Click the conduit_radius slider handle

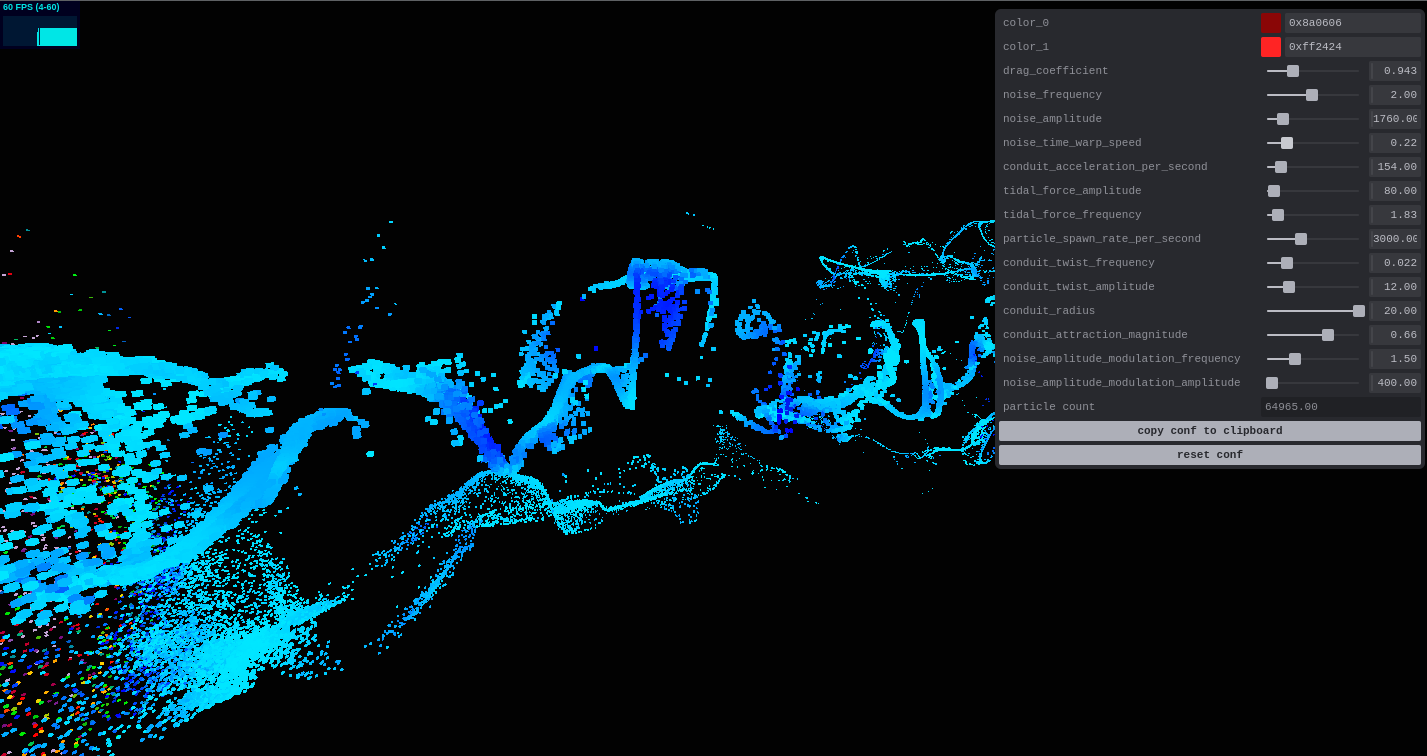[1357, 310]
